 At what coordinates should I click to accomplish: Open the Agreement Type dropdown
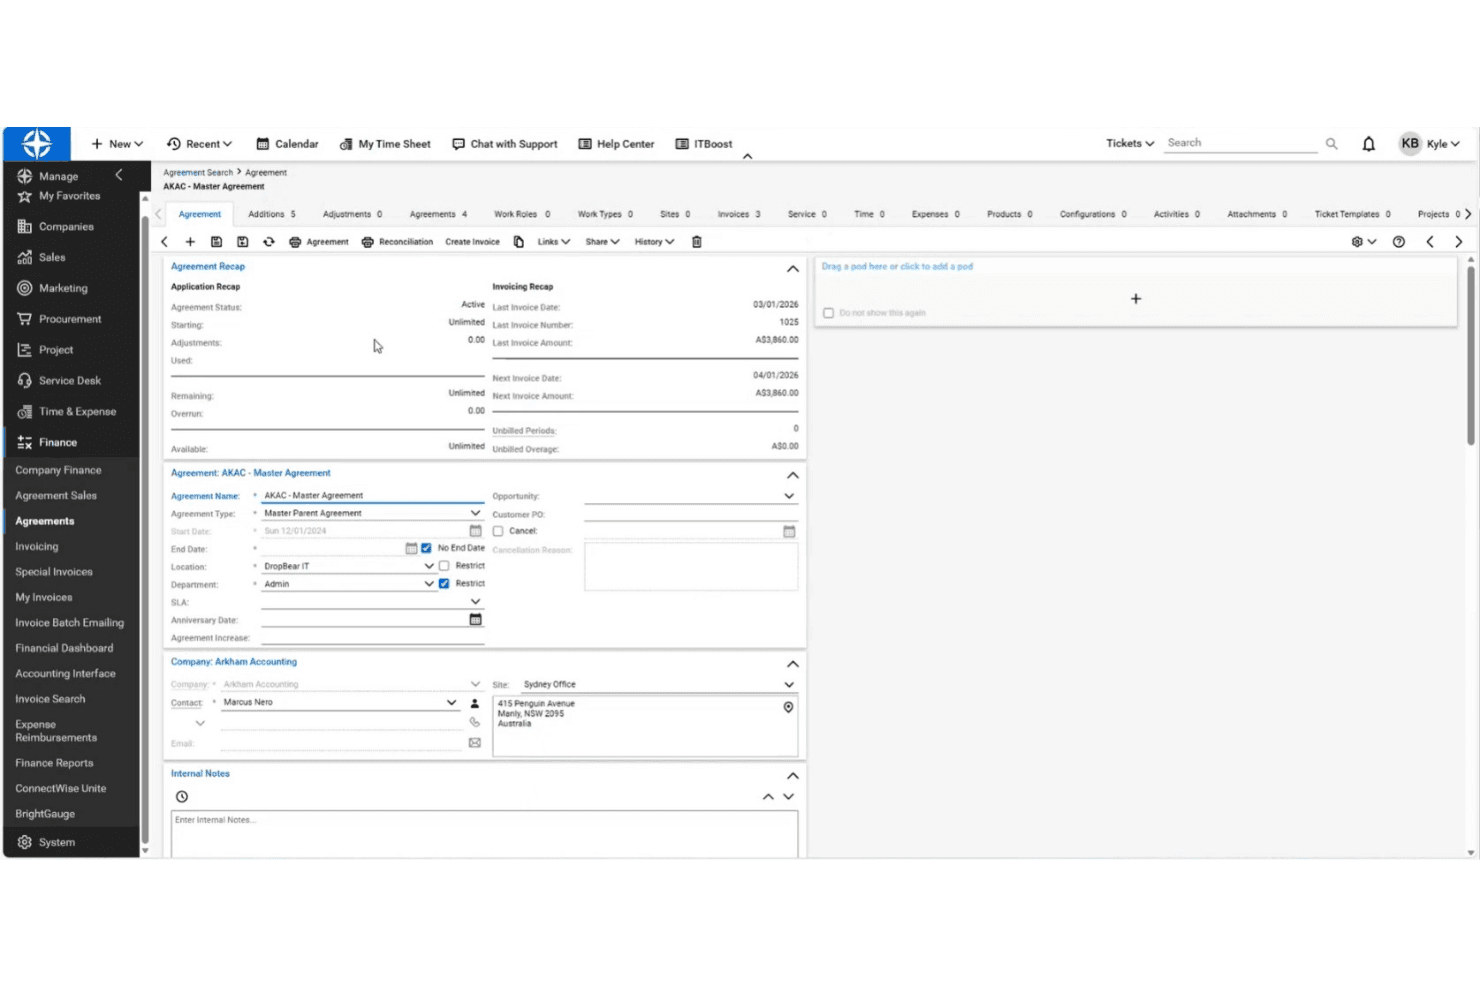click(x=475, y=513)
